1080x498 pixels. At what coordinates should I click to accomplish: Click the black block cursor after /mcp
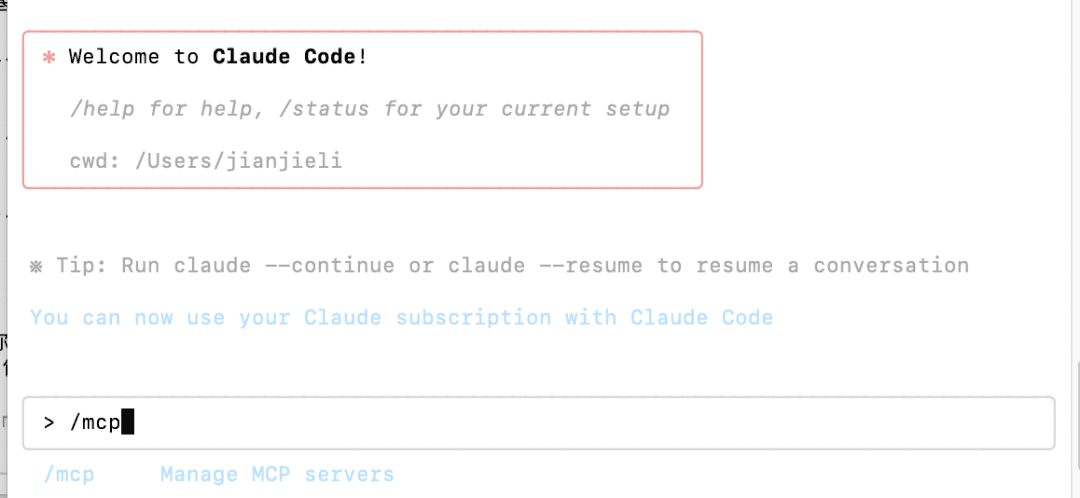click(x=127, y=423)
